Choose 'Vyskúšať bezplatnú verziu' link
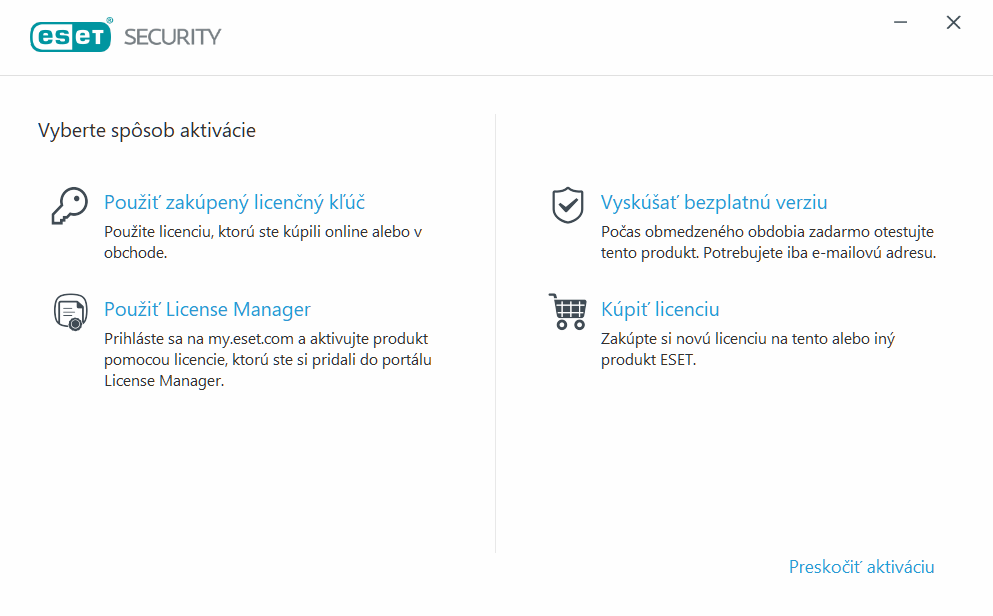This screenshot has height=616, width=993. [x=714, y=203]
